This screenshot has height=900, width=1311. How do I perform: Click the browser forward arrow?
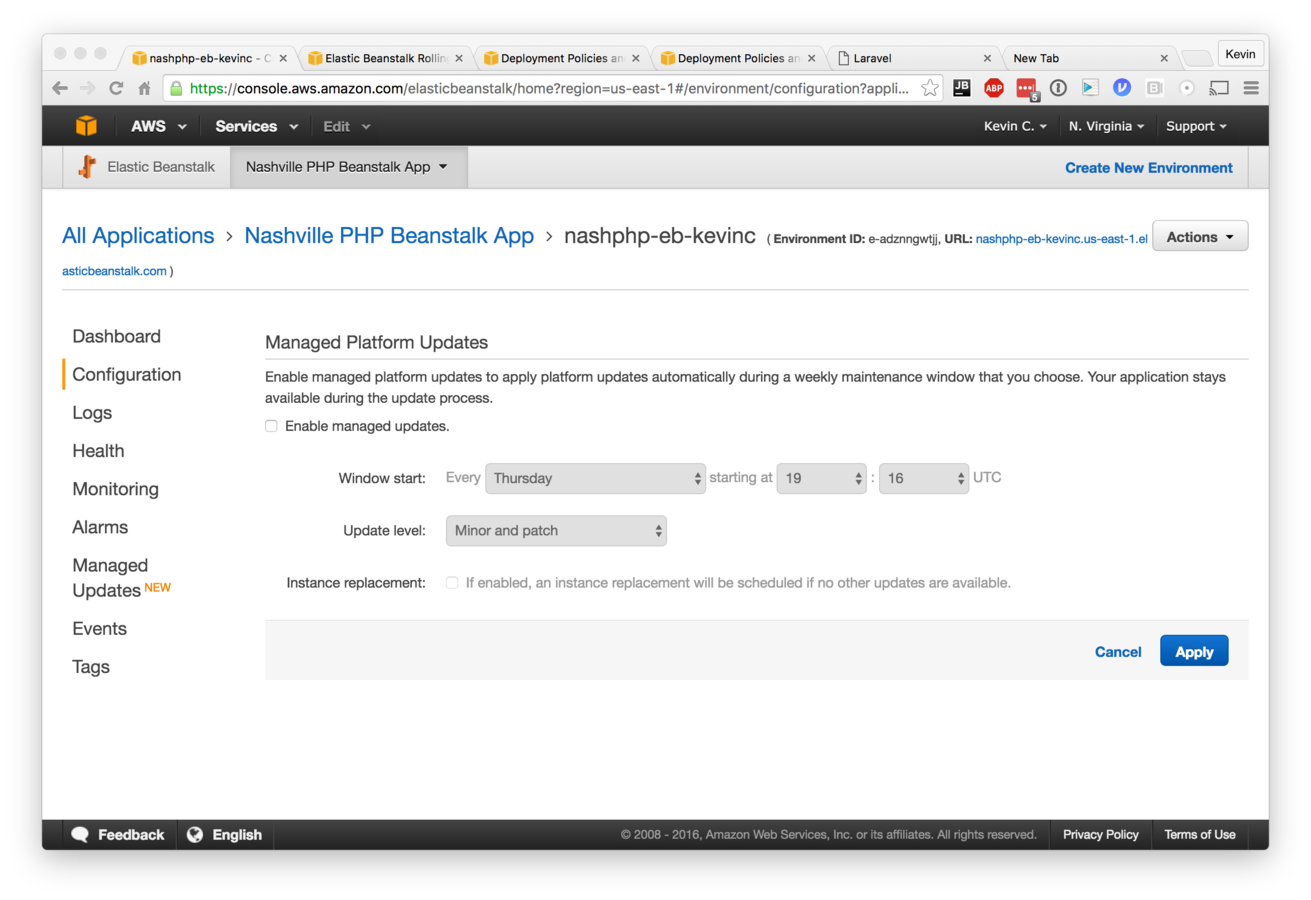point(88,88)
